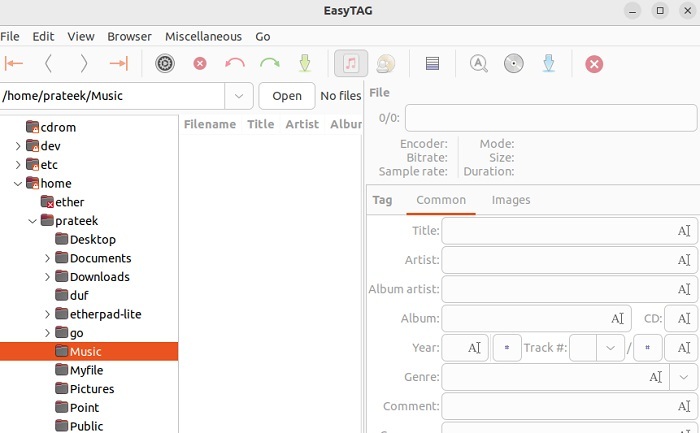Apply Album artist to all files icon
Viewport: 700px width, 433px height.
(684, 289)
